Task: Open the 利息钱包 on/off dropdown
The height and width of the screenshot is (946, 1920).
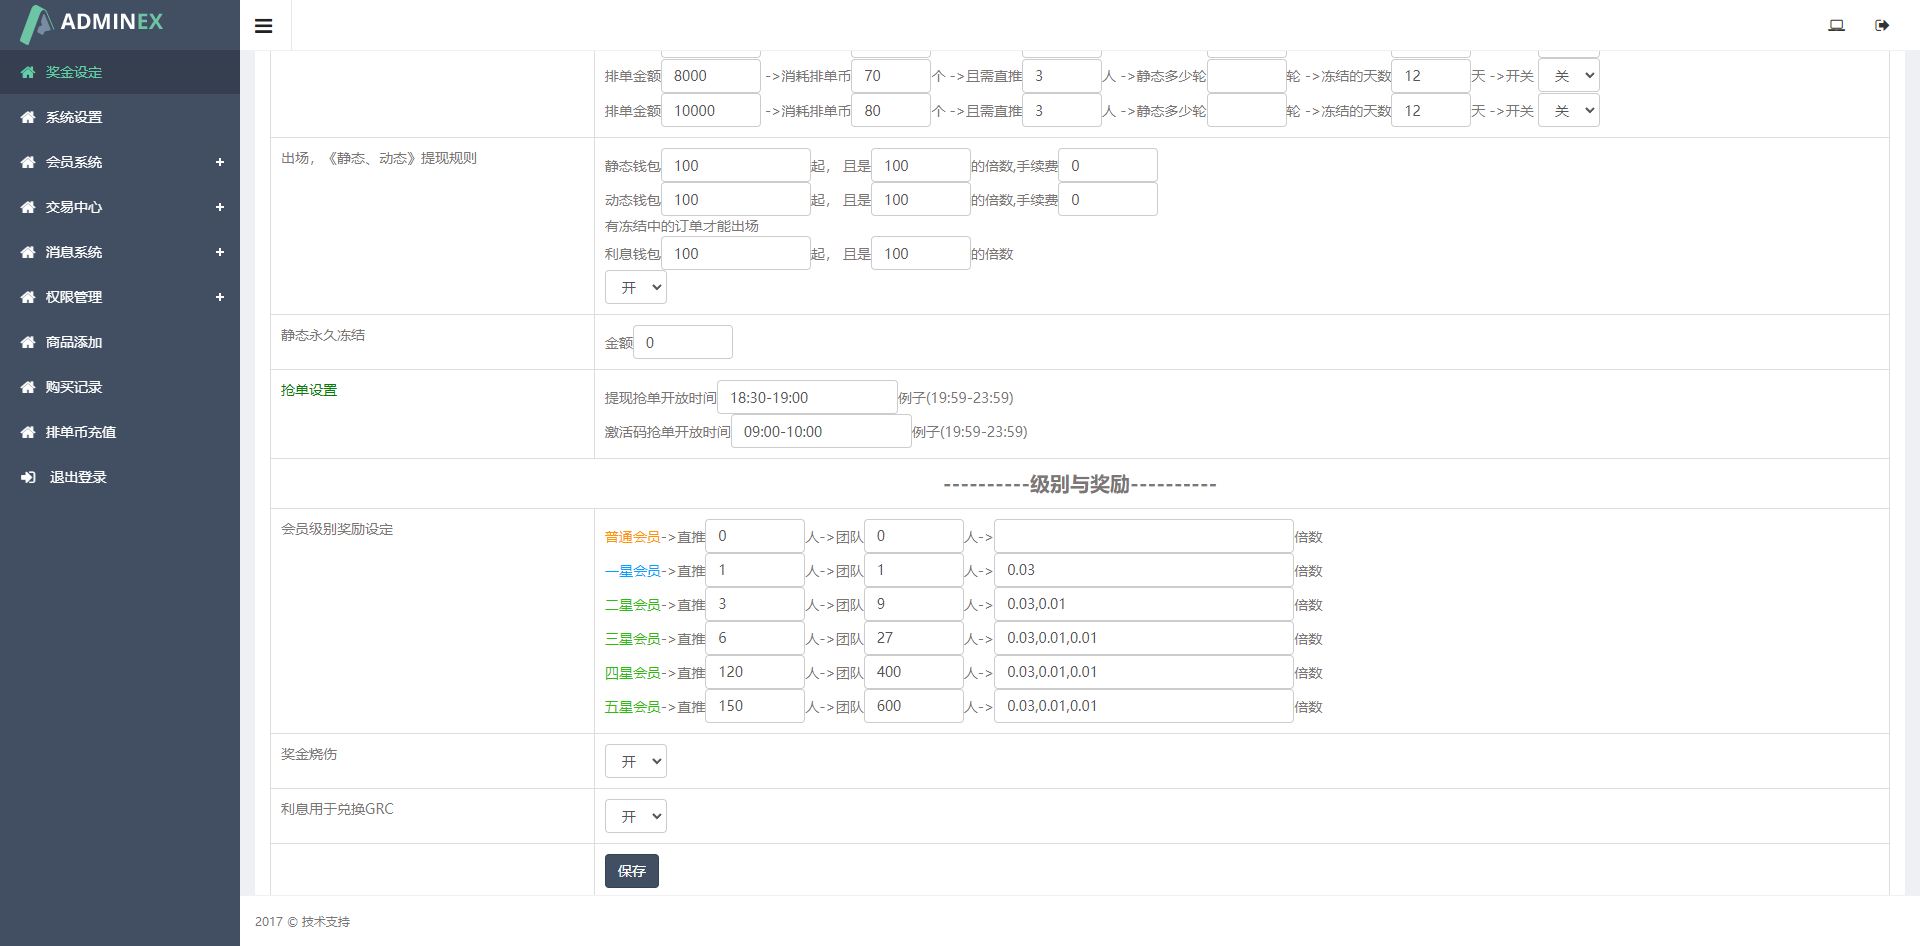Action: [636, 288]
